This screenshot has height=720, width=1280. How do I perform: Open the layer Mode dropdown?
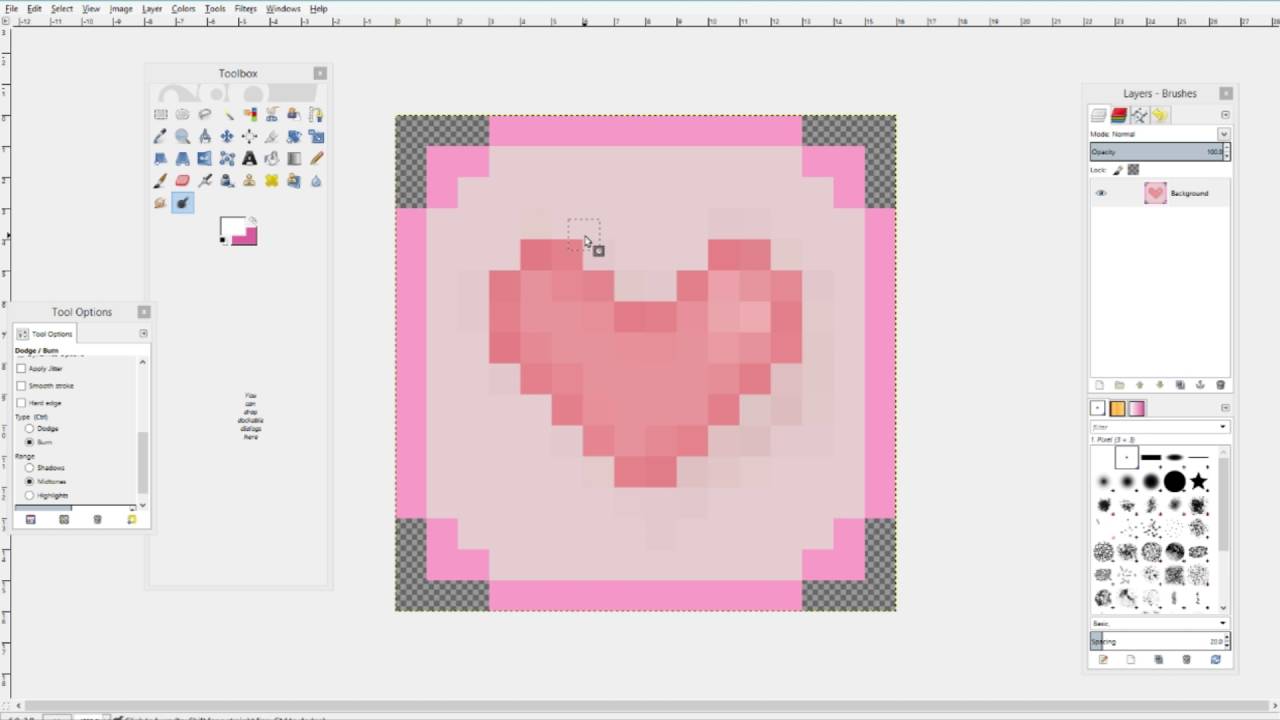[x=1224, y=133]
